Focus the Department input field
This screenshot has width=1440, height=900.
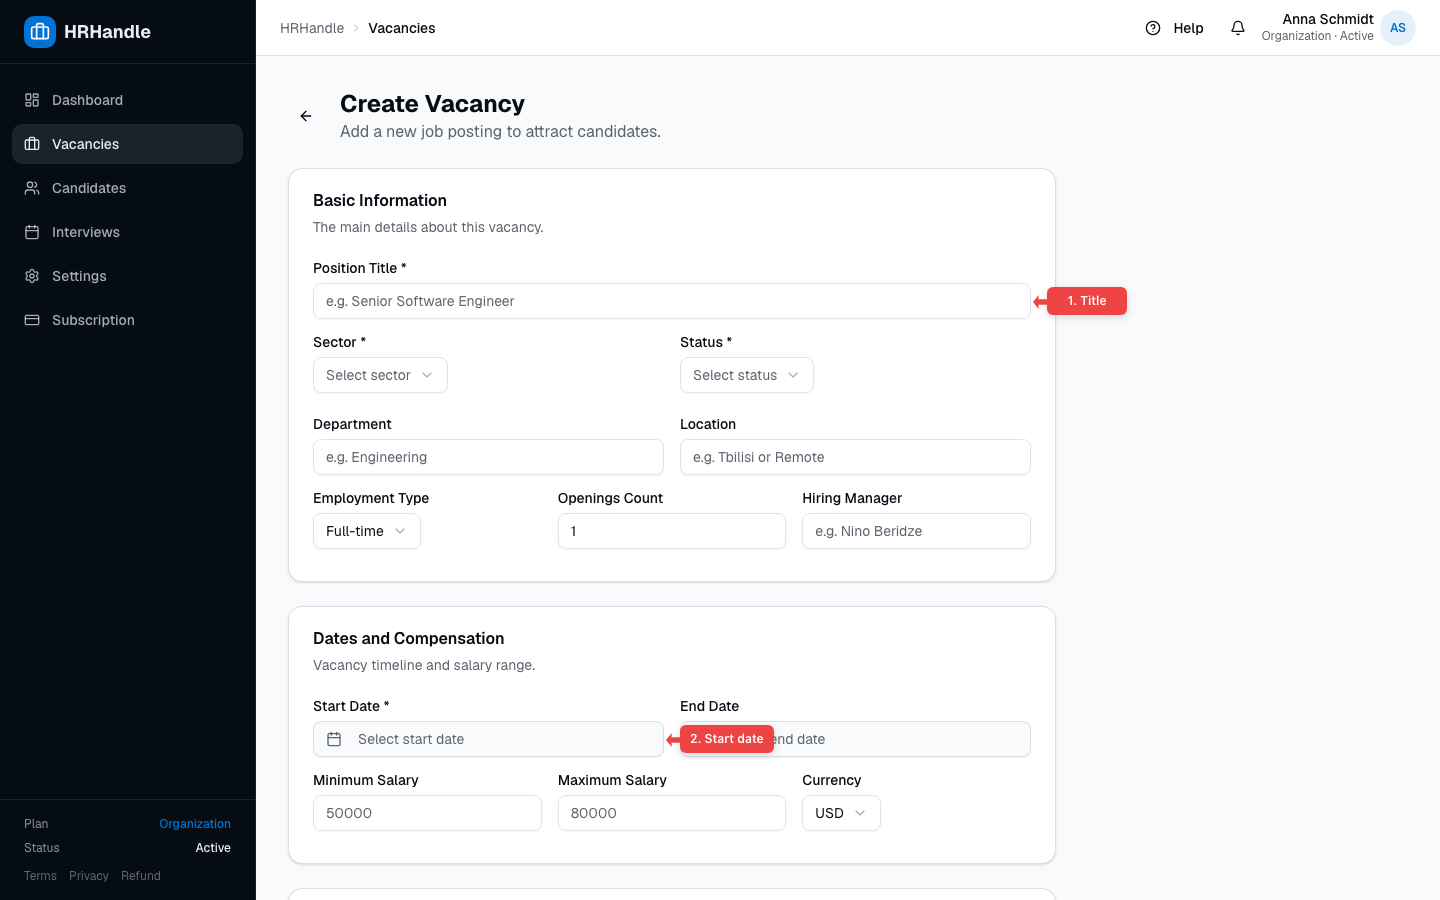tap(488, 457)
